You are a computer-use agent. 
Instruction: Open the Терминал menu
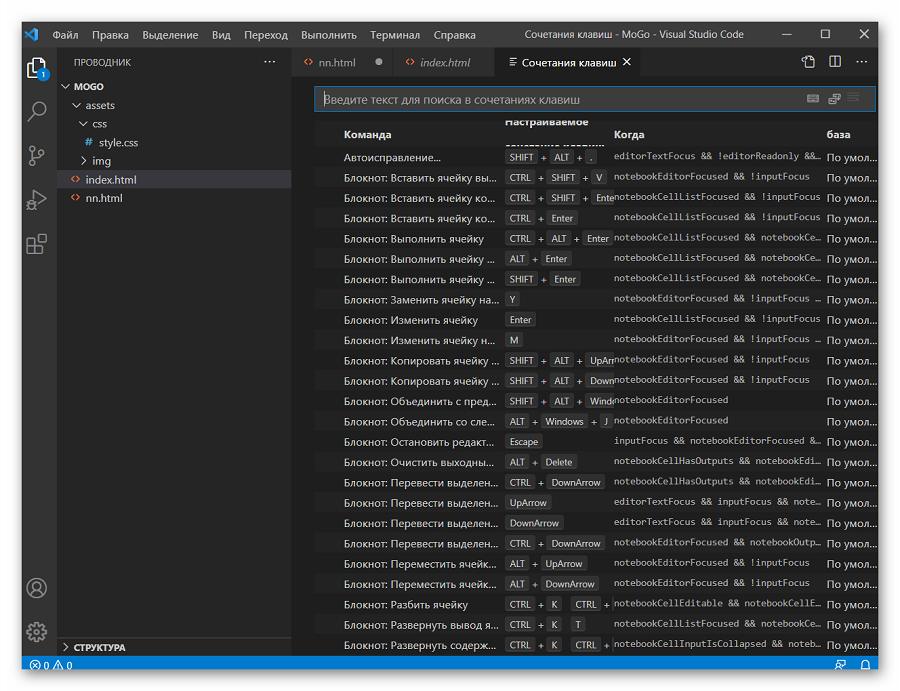(x=395, y=34)
